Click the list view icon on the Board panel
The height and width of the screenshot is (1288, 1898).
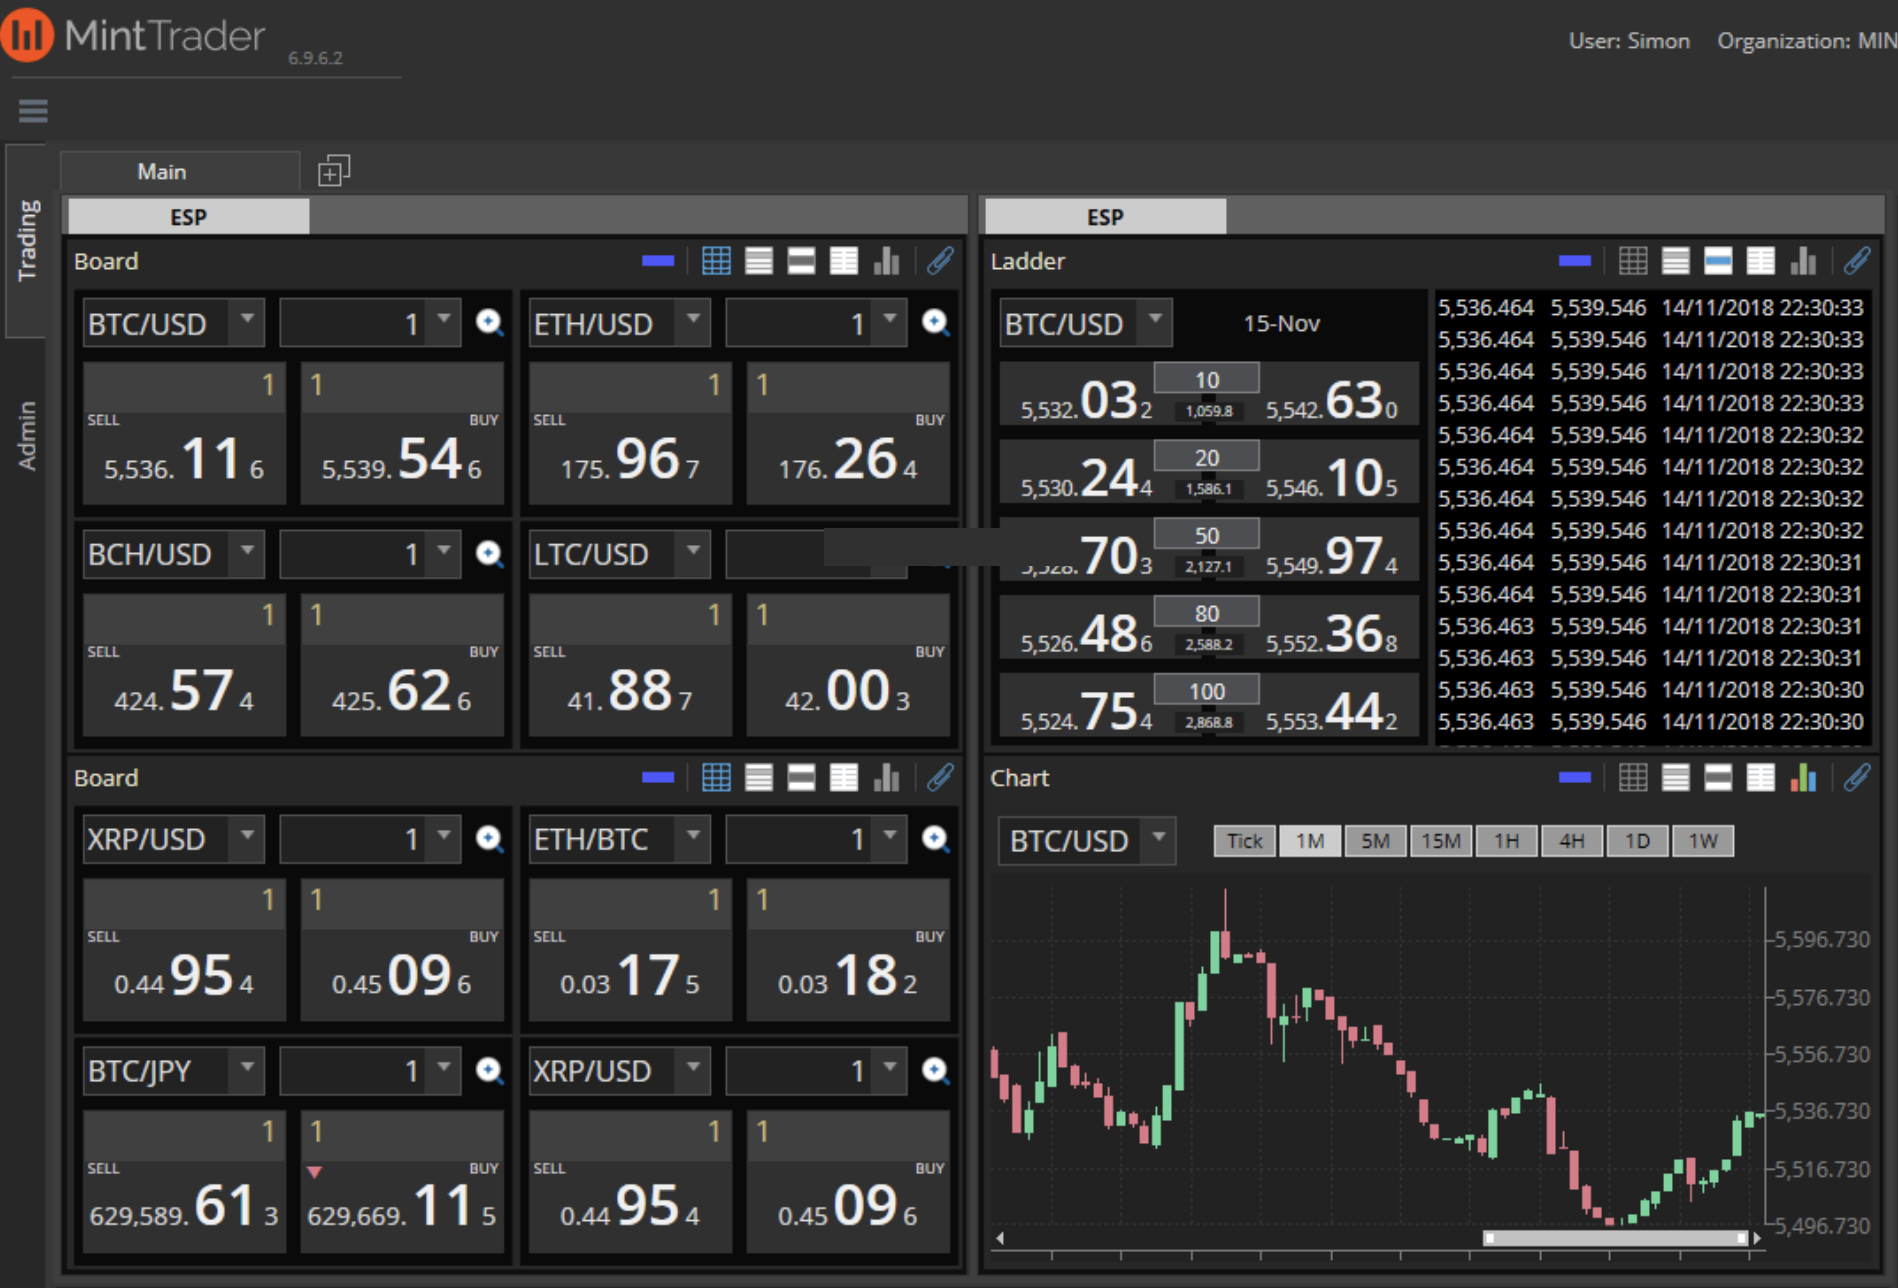(x=759, y=261)
